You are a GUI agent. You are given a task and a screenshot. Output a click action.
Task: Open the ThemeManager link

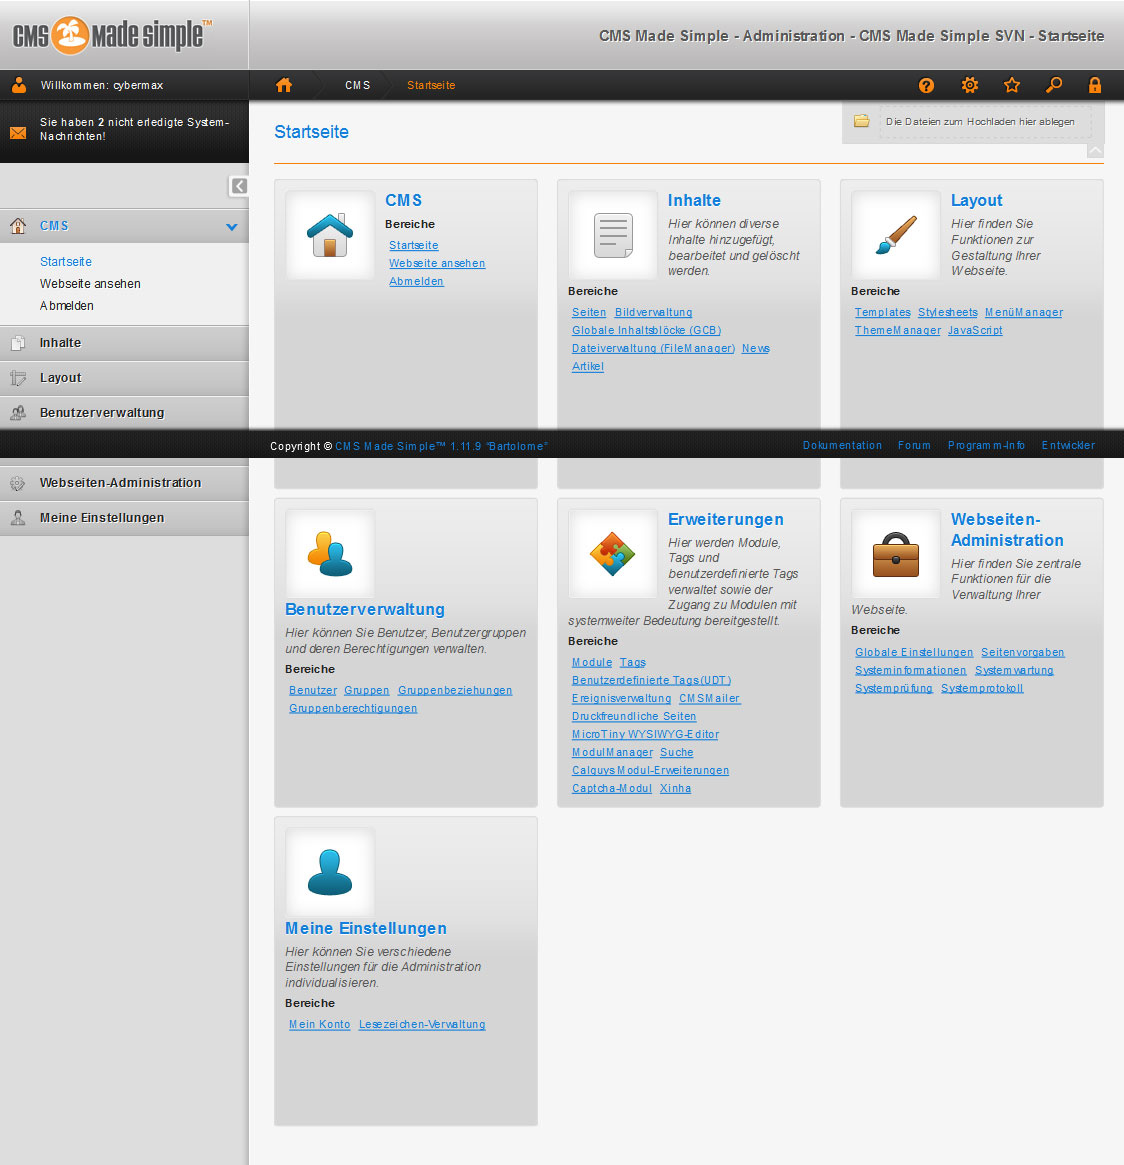[x=897, y=330]
